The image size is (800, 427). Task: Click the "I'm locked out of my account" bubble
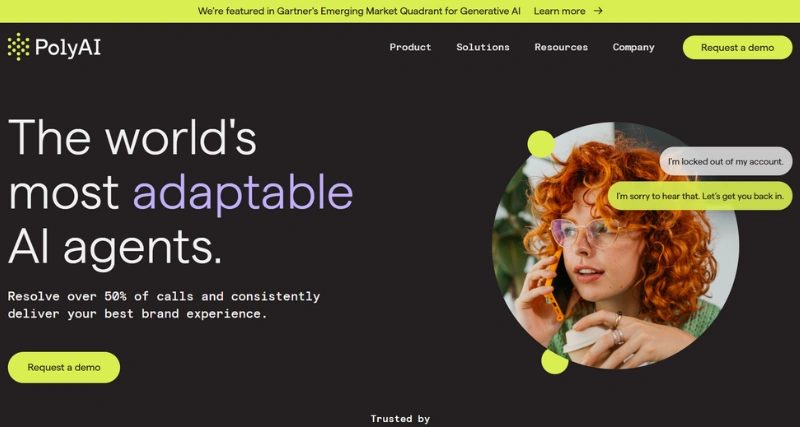726,161
